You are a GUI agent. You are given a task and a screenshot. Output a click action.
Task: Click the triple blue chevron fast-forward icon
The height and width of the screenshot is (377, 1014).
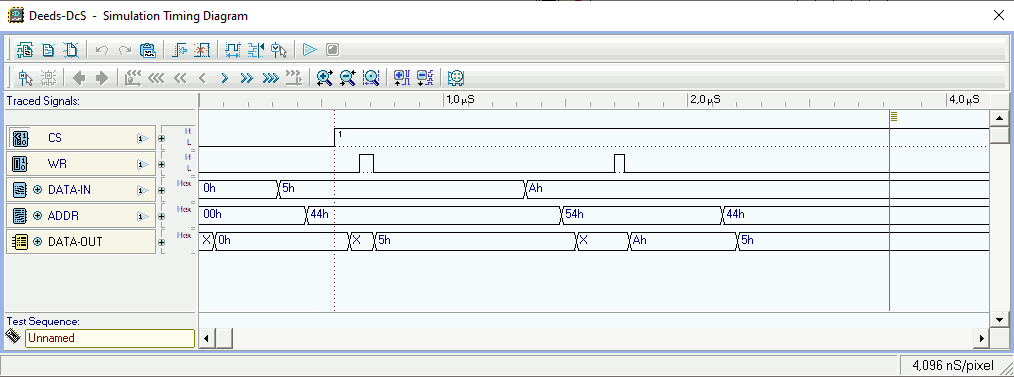pyautogui.click(x=270, y=78)
